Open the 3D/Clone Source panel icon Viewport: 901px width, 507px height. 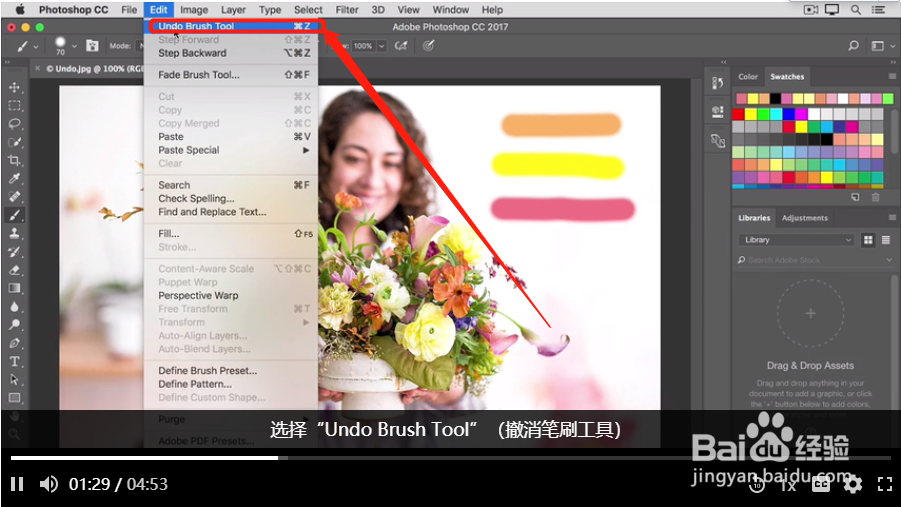click(718, 140)
